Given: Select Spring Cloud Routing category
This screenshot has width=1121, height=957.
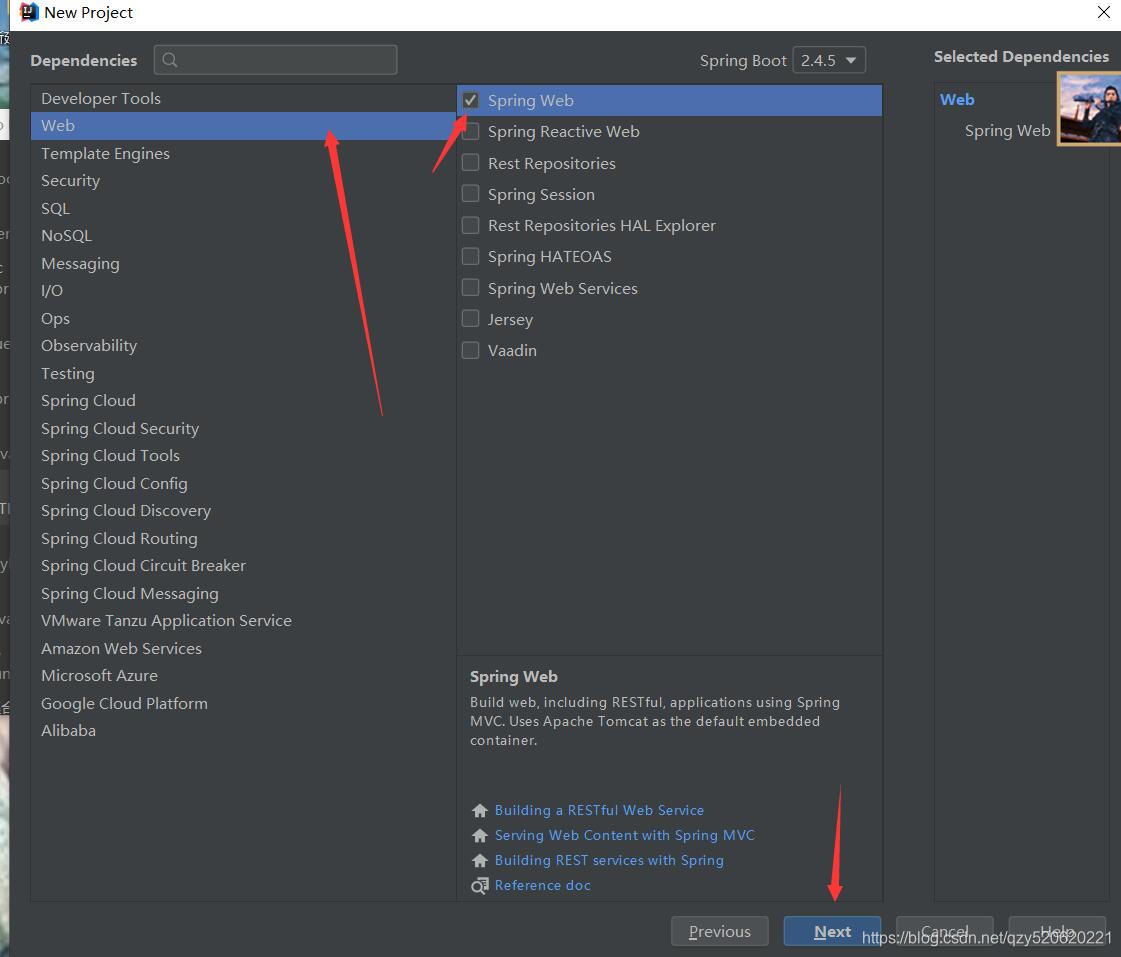Looking at the screenshot, I should (x=243, y=539).
